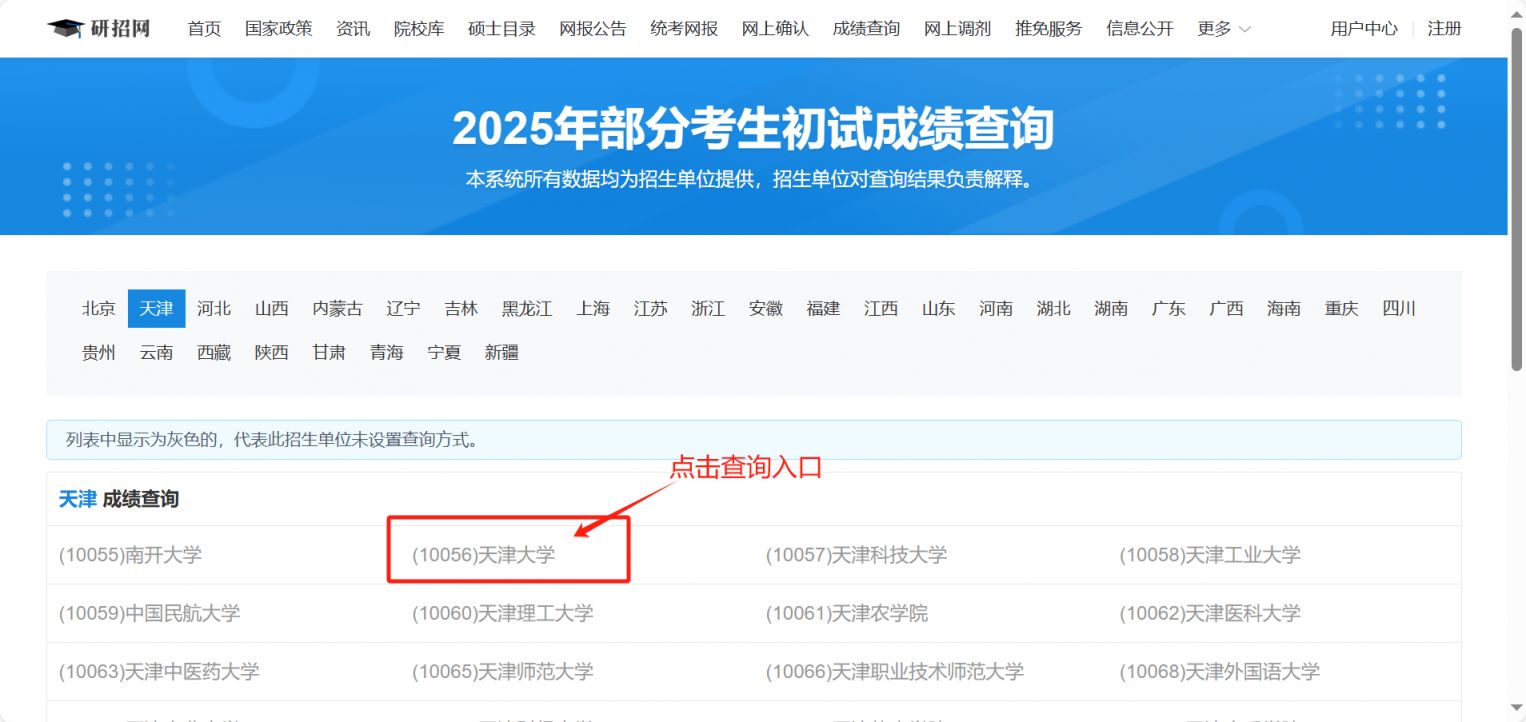This screenshot has height=722, width=1526.
Task: Select 黑龙江 province
Action: coord(527,309)
